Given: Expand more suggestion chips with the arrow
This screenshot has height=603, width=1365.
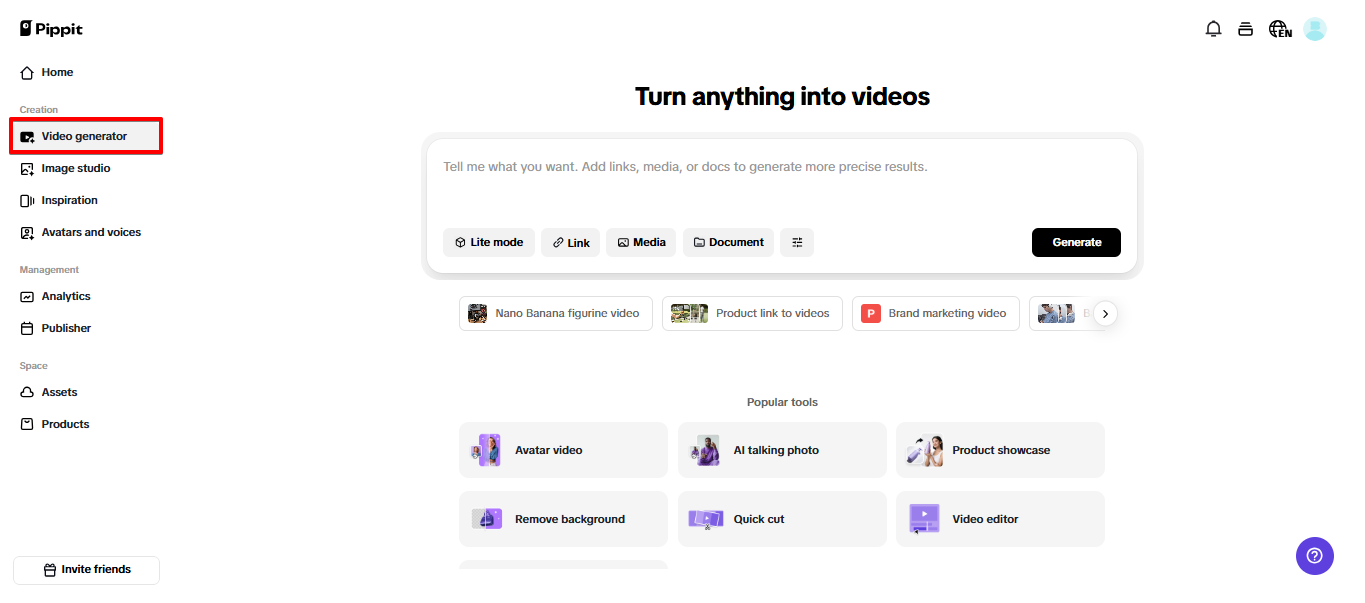Looking at the screenshot, I should point(1105,313).
